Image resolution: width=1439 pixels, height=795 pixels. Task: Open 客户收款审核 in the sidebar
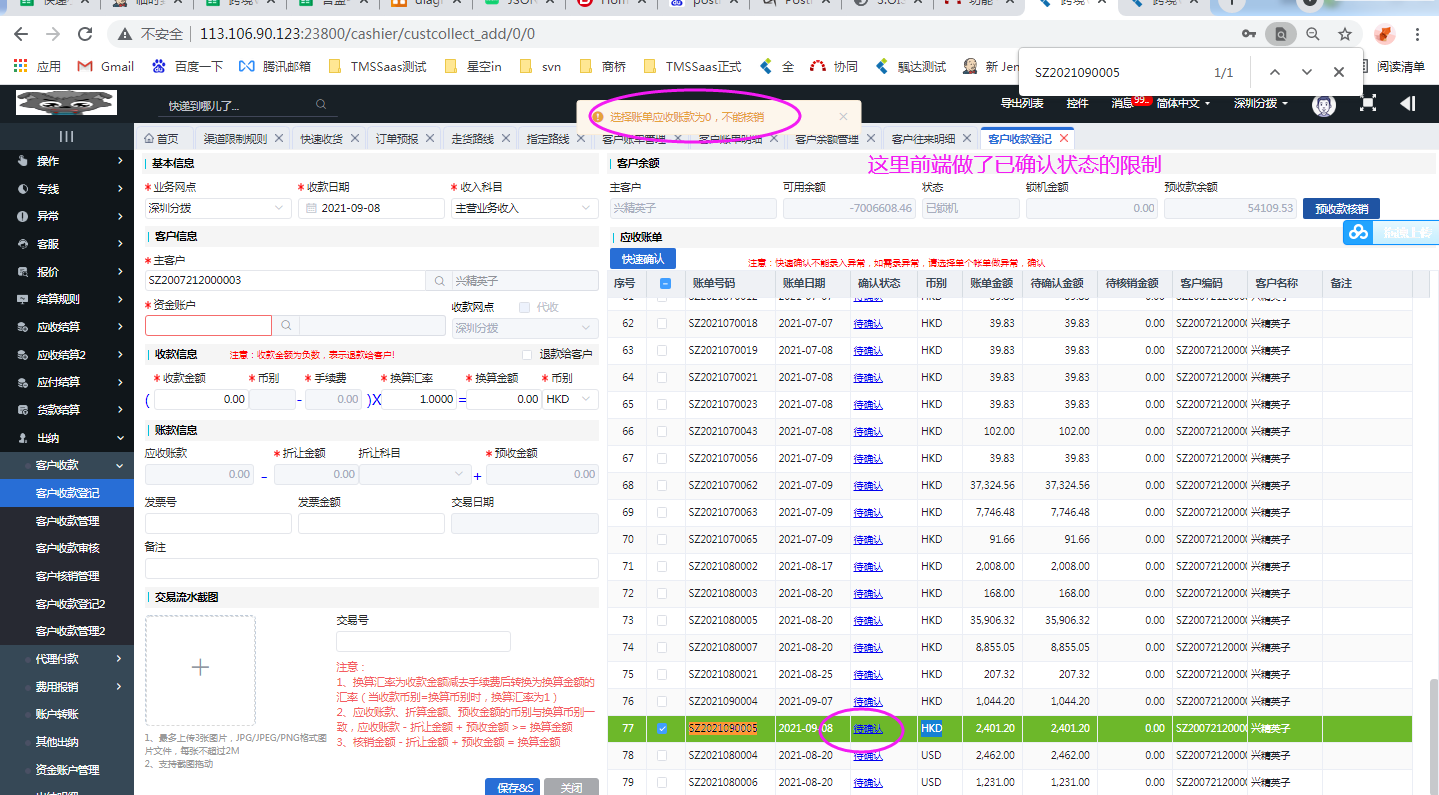[67, 548]
